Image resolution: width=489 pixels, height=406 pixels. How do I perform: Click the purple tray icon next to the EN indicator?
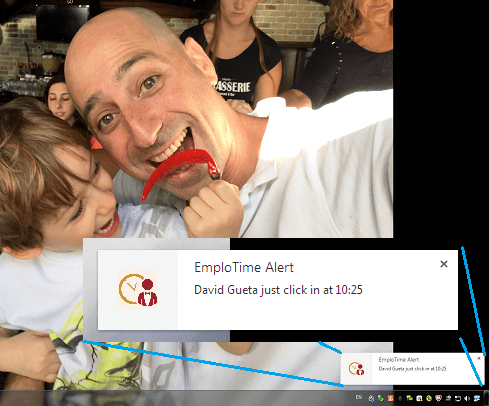coord(371,398)
